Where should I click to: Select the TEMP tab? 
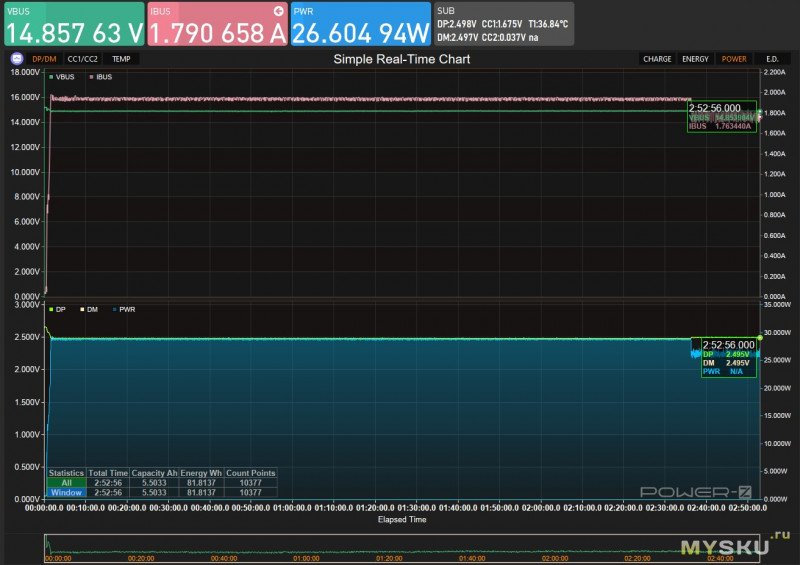(x=121, y=59)
